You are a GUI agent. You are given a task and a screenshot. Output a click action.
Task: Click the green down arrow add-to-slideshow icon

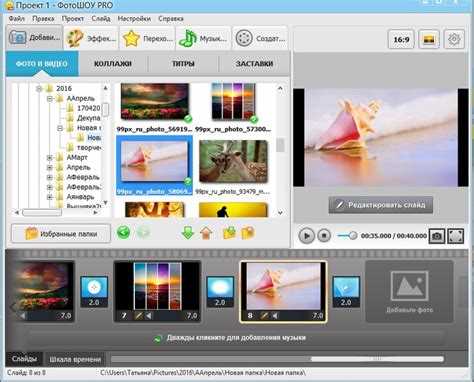coord(188,232)
